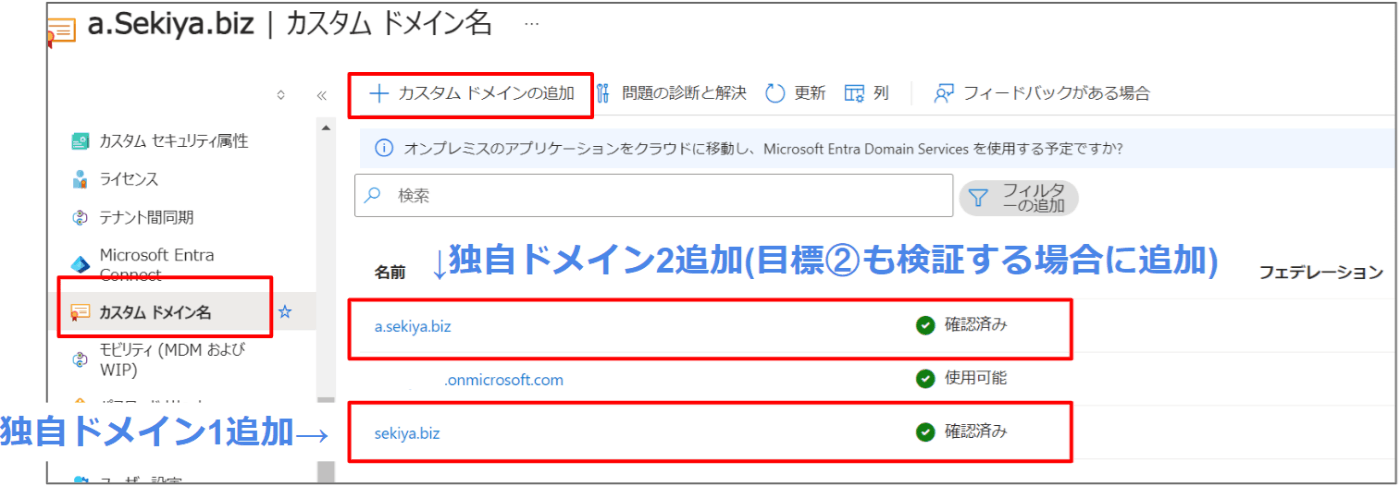Click the 更新 refresh button
Screen dimensions: 1400x486
(x=796, y=94)
